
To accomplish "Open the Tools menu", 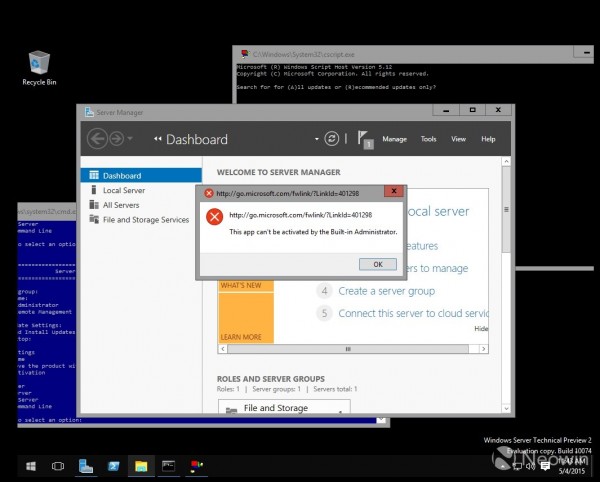I will coord(428,139).
